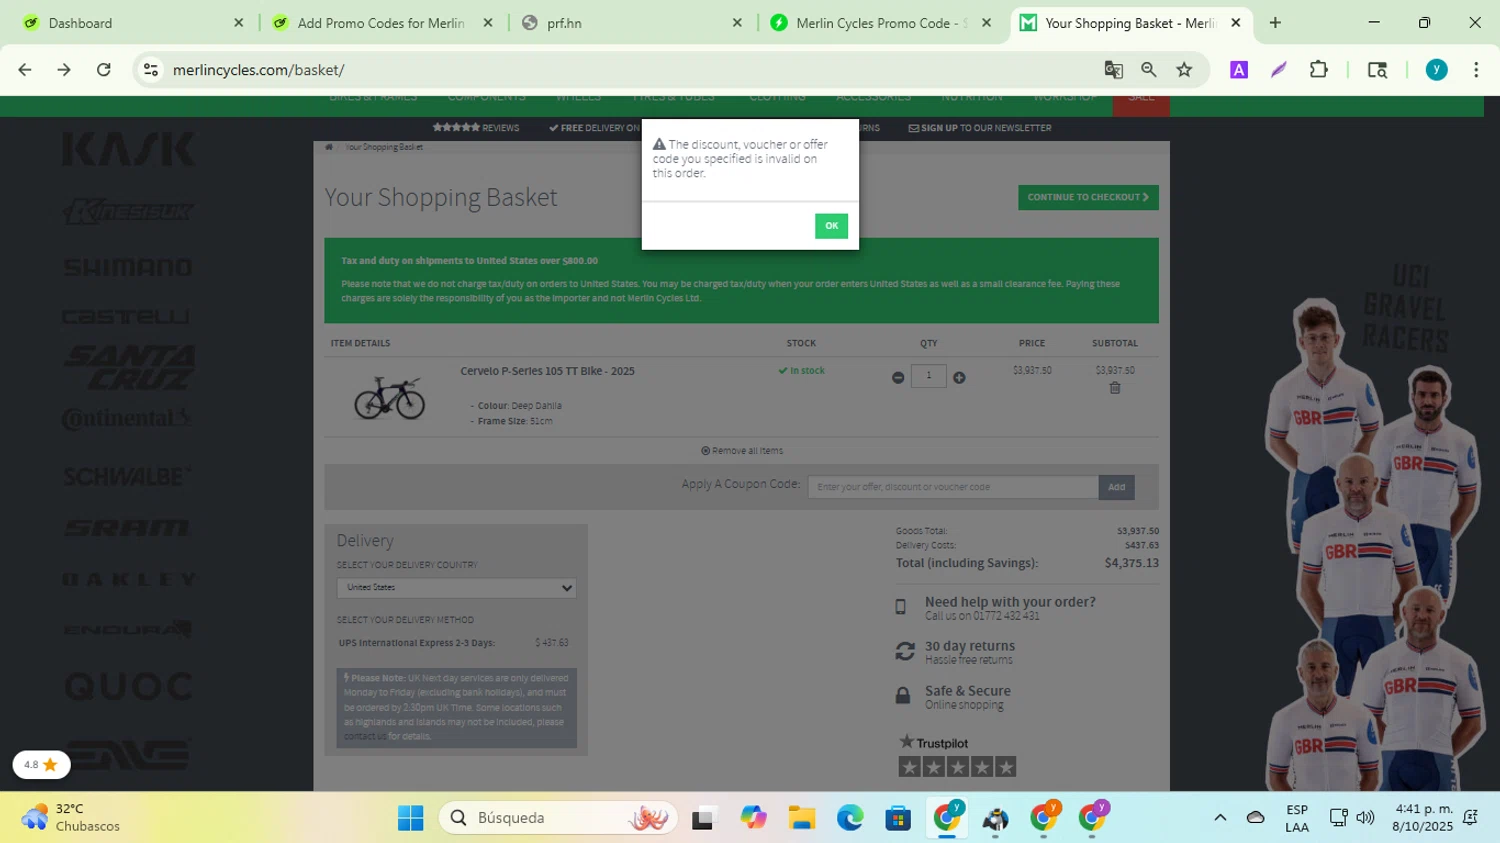Increase bike quantity with plus icon
Image resolution: width=1500 pixels, height=843 pixels.
point(959,377)
